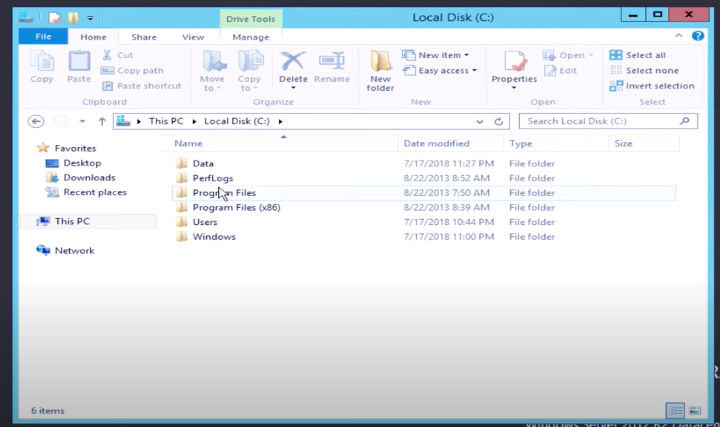
Task: Refresh the address bar location
Action: click(x=499, y=122)
